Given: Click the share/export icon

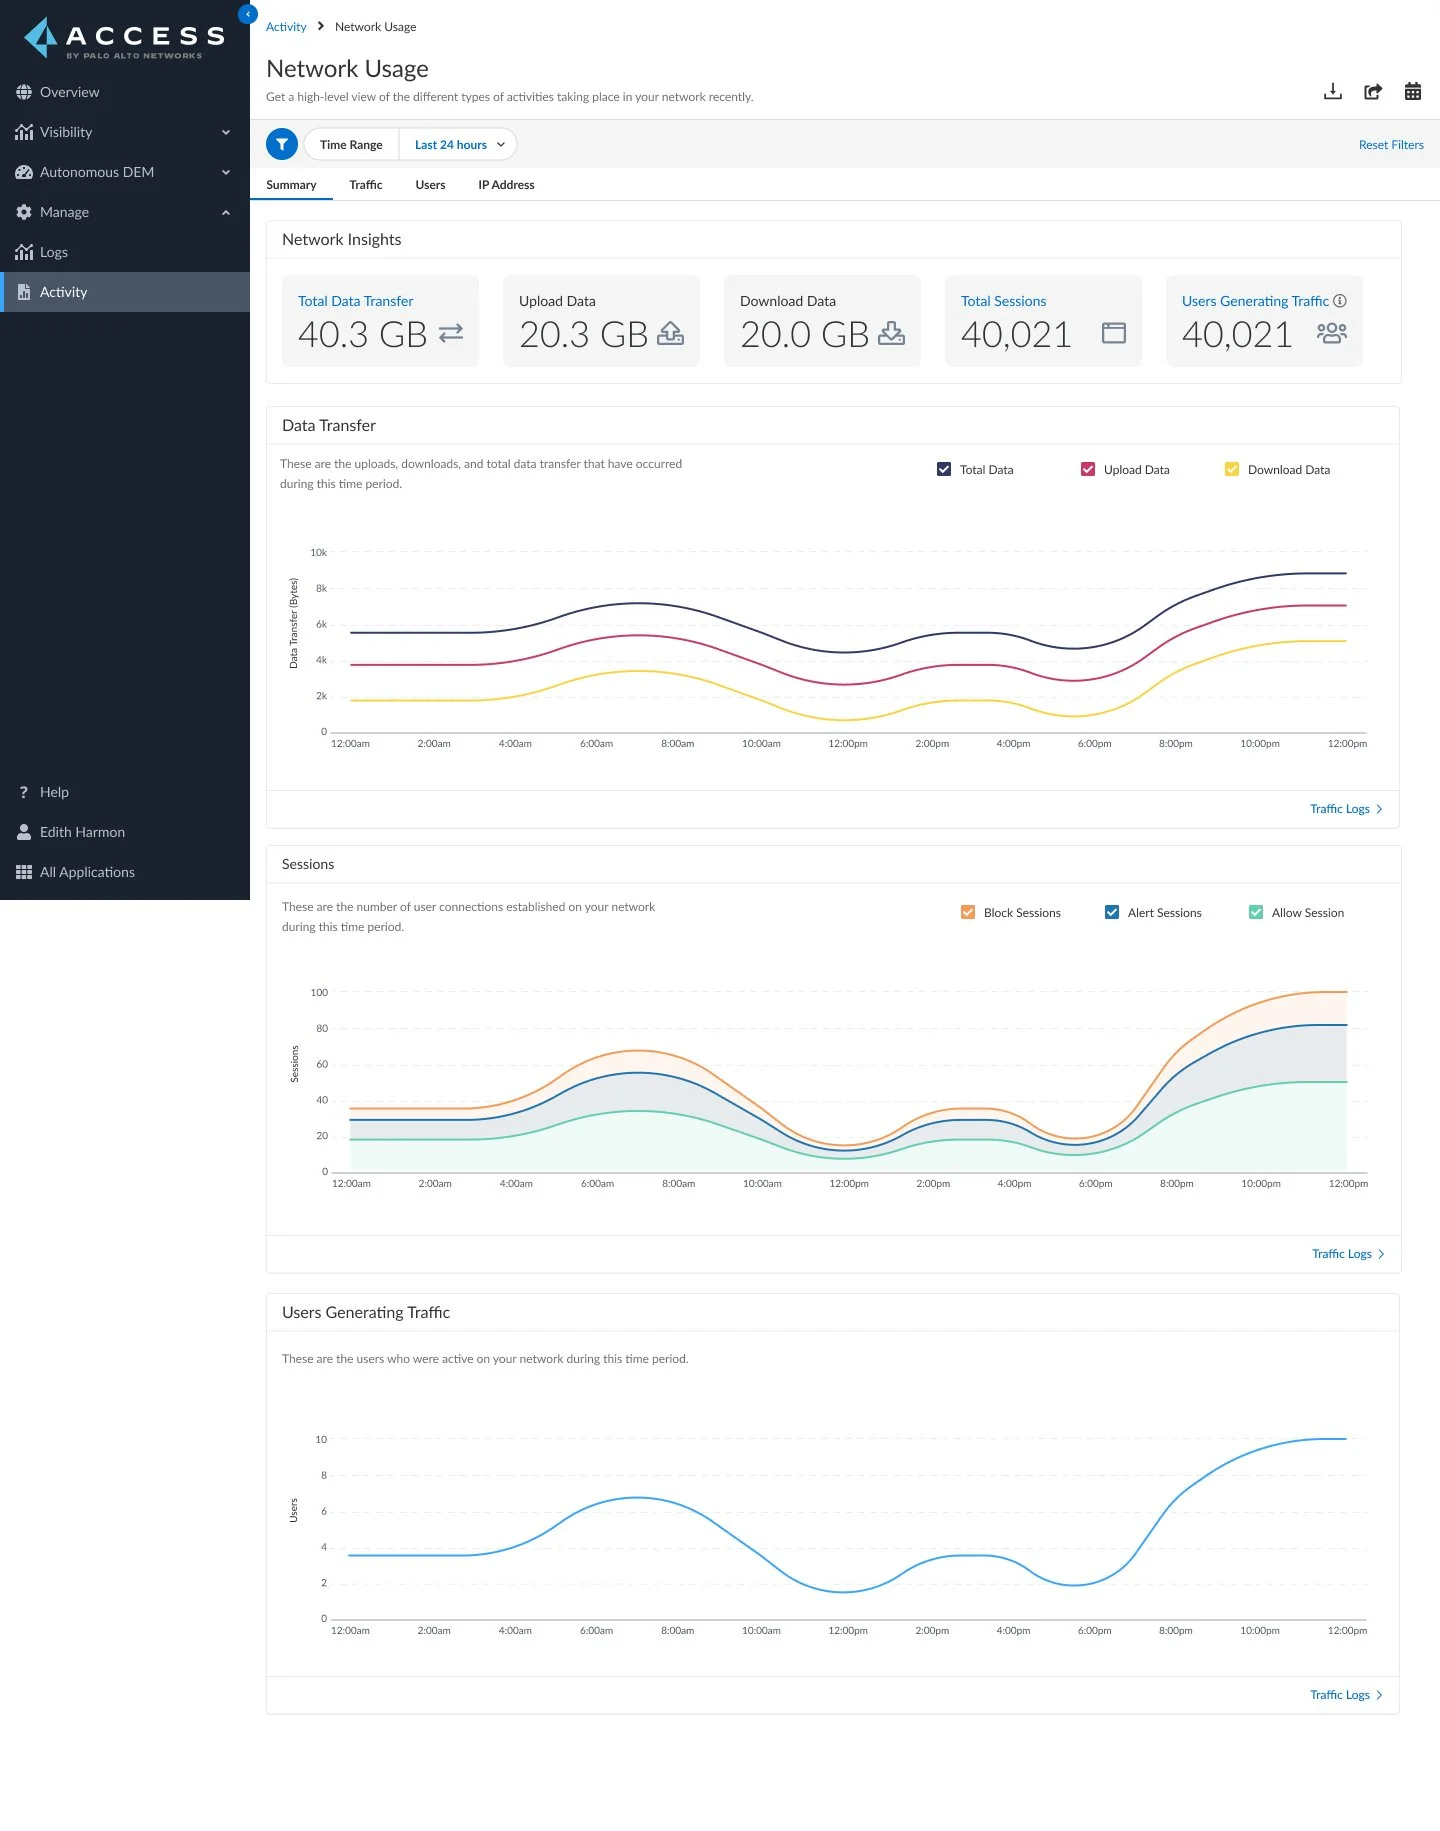Looking at the screenshot, I should click(x=1373, y=92).
